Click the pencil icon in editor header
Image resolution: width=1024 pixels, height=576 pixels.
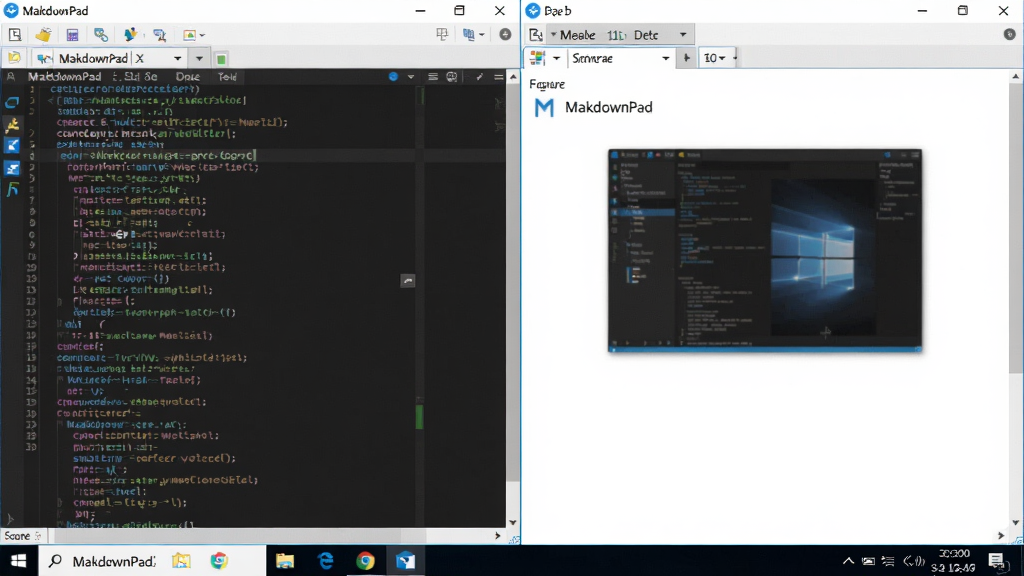[x=479, y=76]
